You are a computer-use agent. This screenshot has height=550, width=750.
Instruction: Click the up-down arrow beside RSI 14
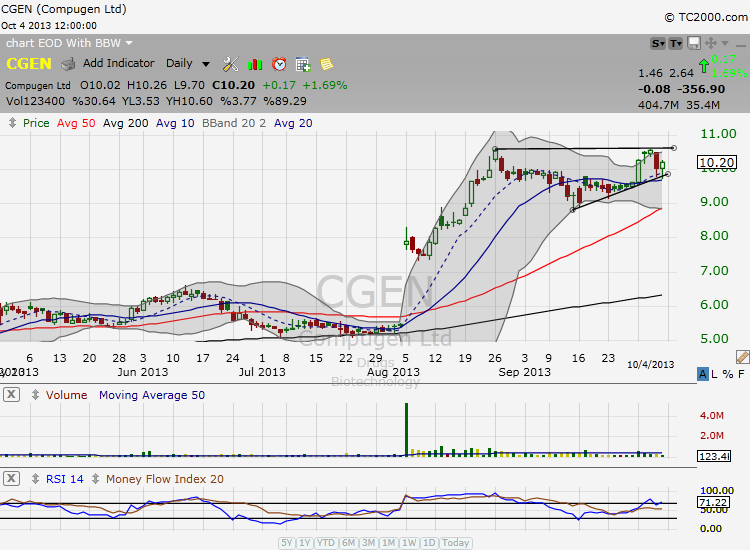click(x=35, y=479)
